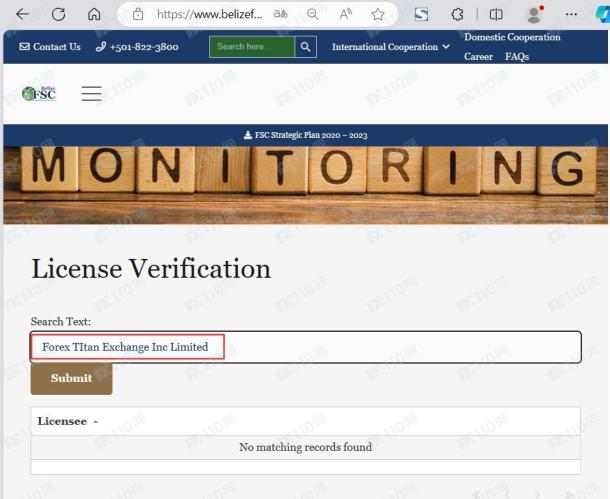Toggle split screen view icon

496,14
